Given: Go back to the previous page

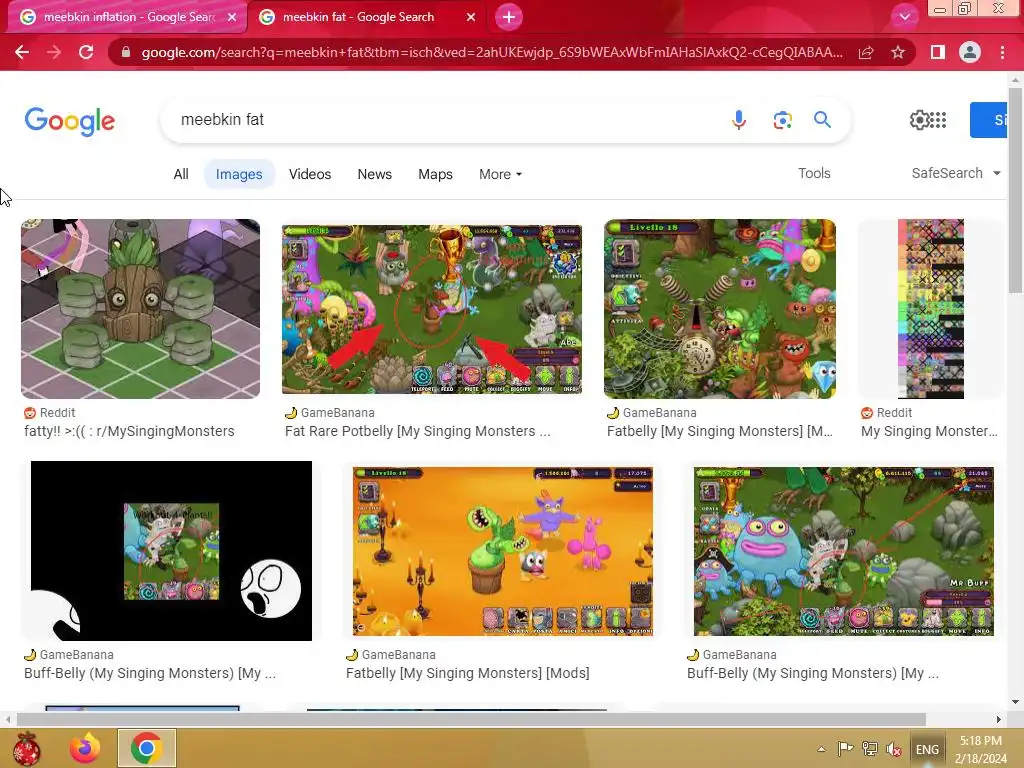Looking at the screenshot, I should coord(22,52).
